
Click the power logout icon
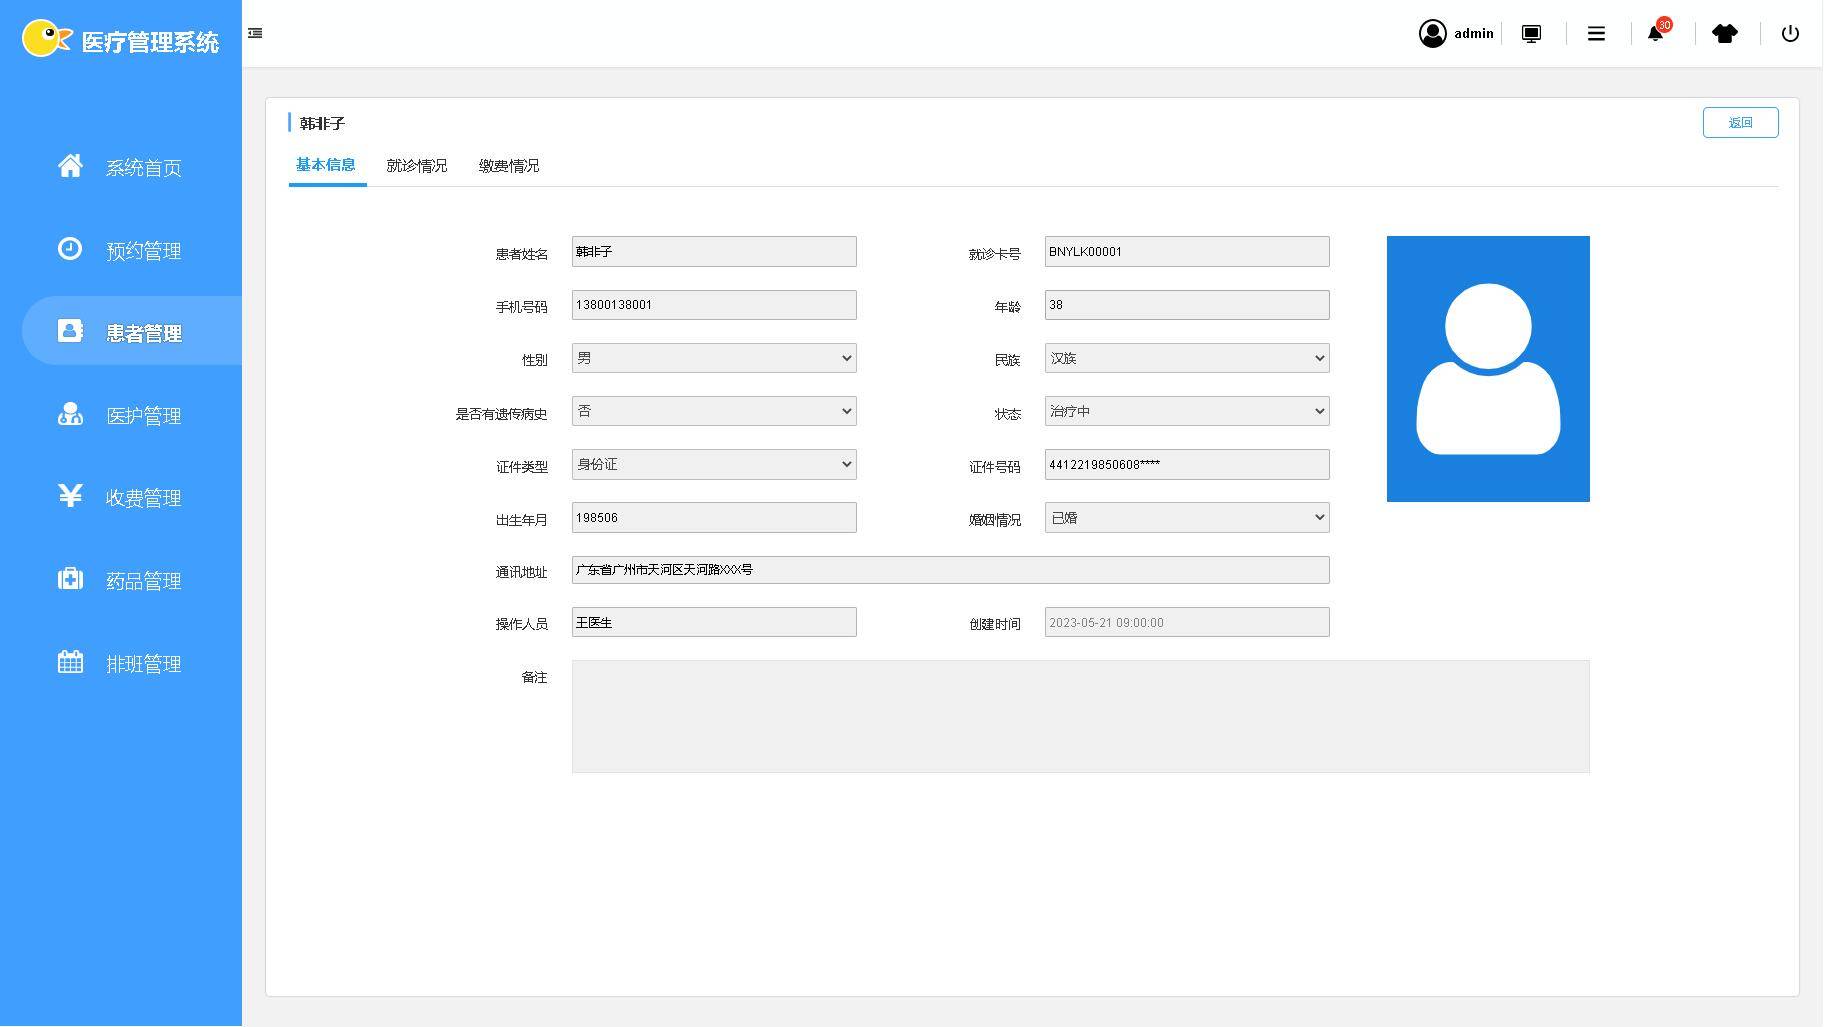click(1790, 34)
